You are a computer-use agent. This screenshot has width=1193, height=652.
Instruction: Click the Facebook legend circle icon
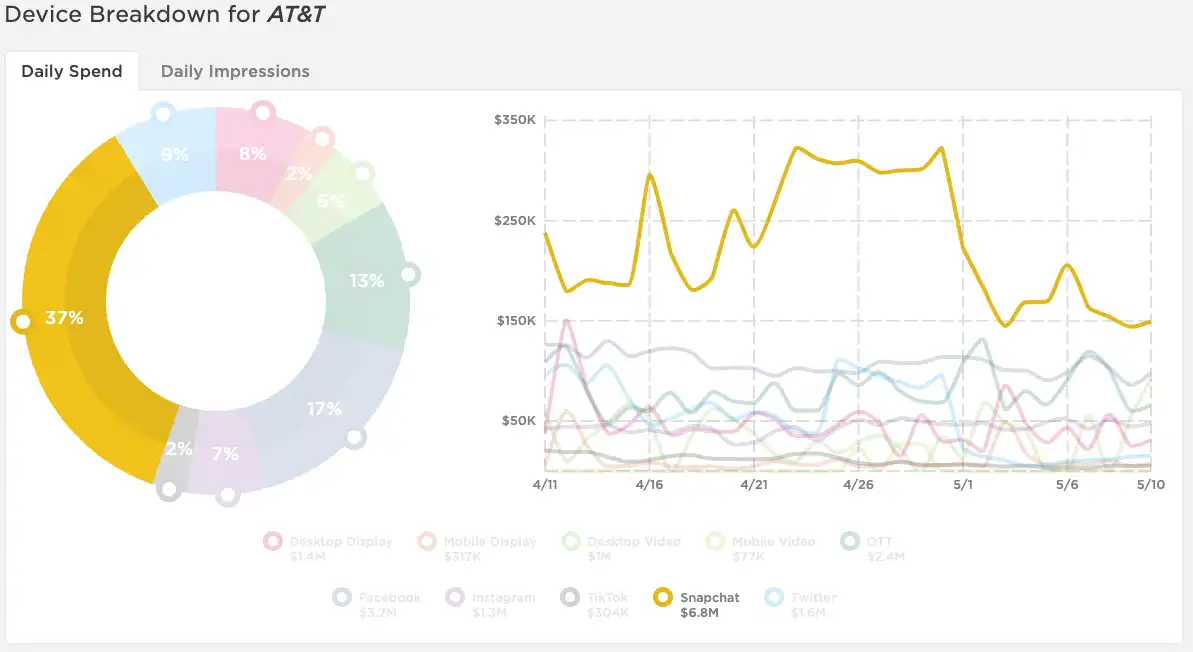(342, 597)
